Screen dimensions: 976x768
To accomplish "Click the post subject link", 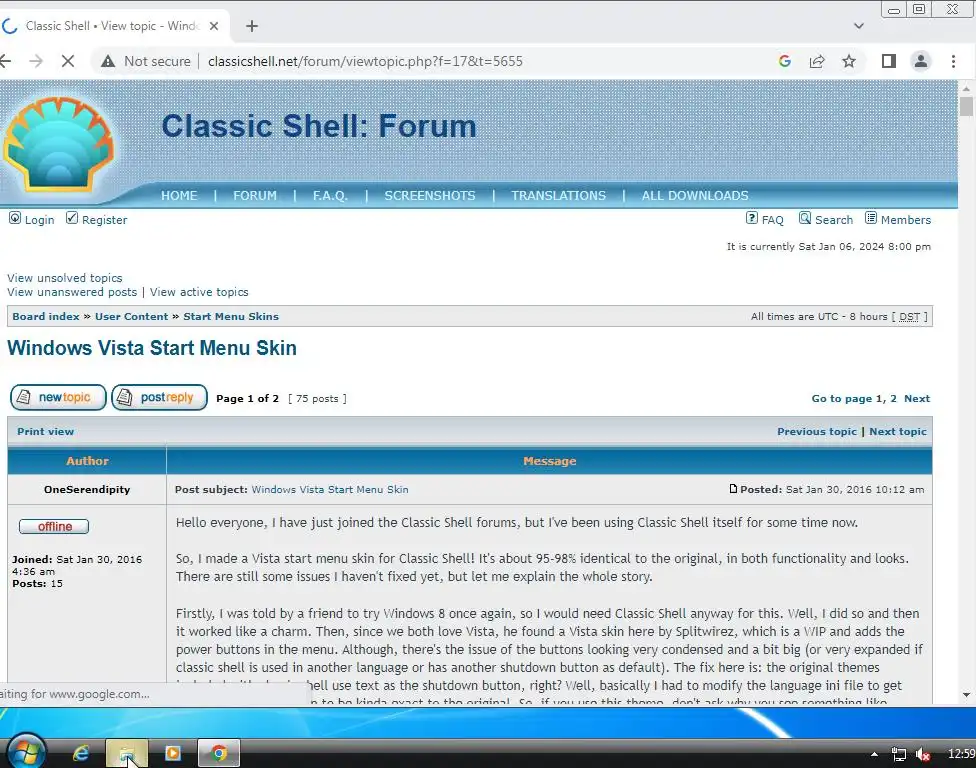I will pos(330,489).
